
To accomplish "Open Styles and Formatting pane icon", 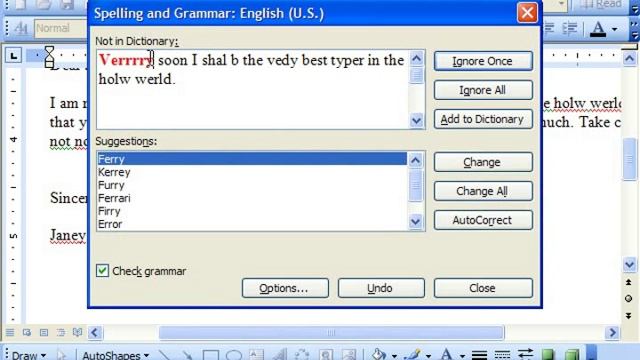I will [x=21, y=28].
